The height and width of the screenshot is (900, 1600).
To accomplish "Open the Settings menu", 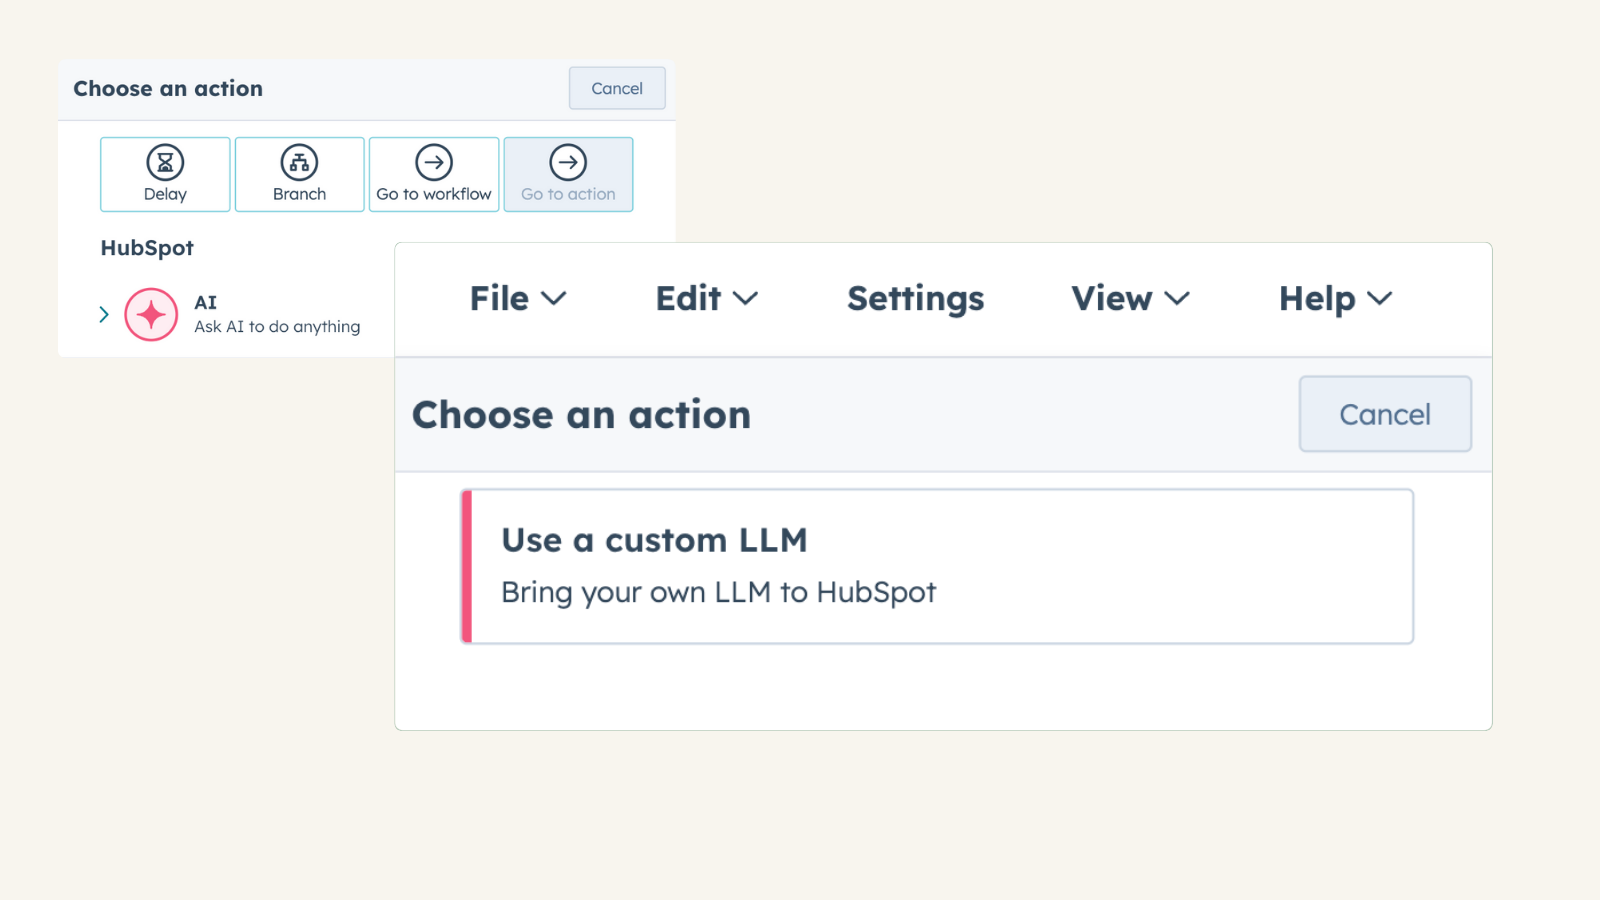I will [915, 298].
